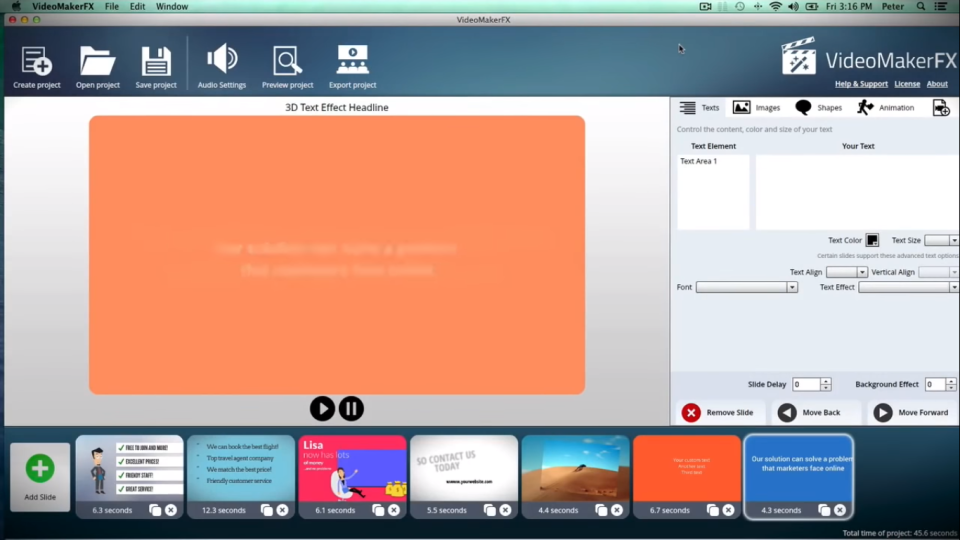Open the Font dropdown
The width and height of the screenshot is (960, 540).
pyautogui.click(x=746, y=287)
